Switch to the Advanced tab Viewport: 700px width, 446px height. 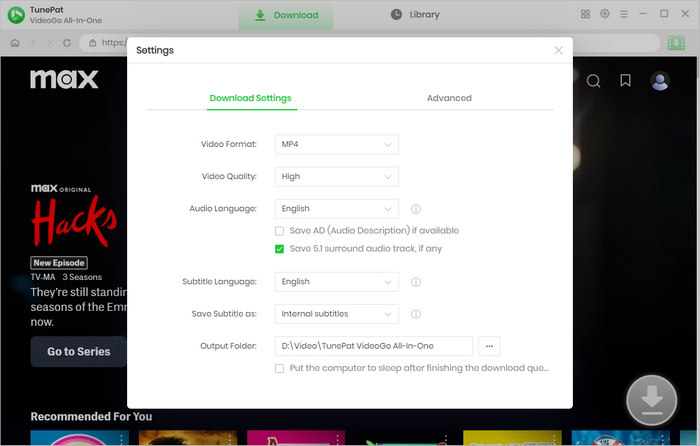pyautogui.click(x=449, y=98)
